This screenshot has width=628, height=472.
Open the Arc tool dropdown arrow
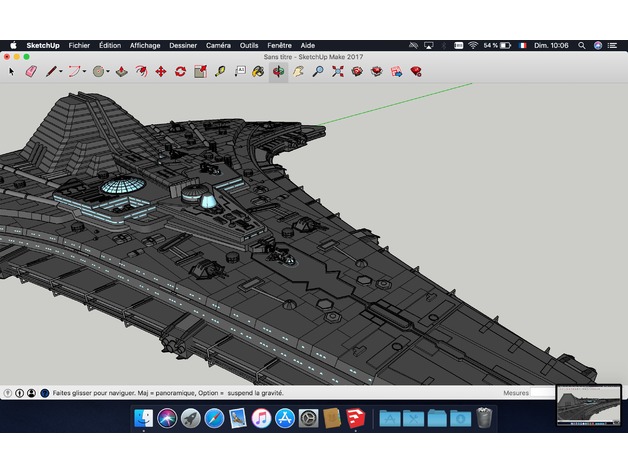tap(85, 72)
